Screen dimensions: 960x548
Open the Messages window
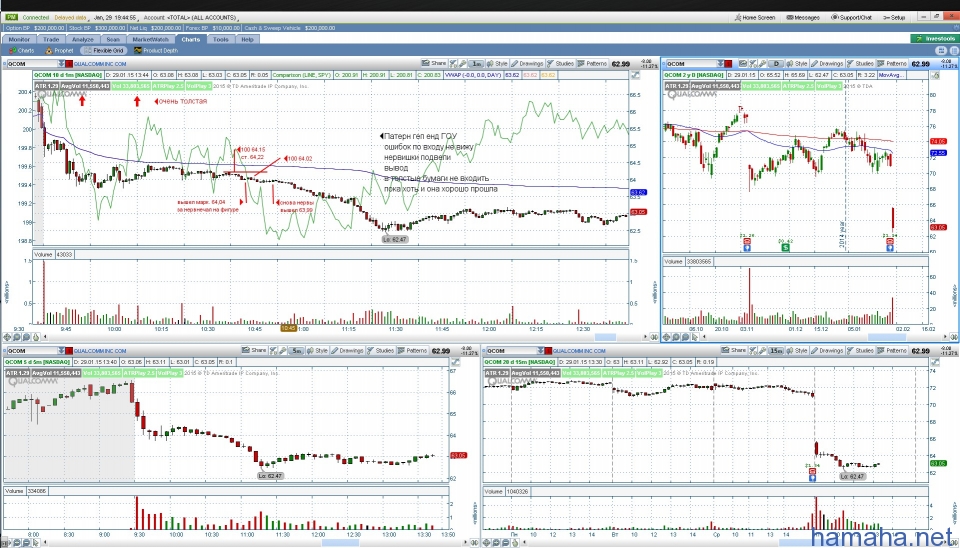click(803, 18)
